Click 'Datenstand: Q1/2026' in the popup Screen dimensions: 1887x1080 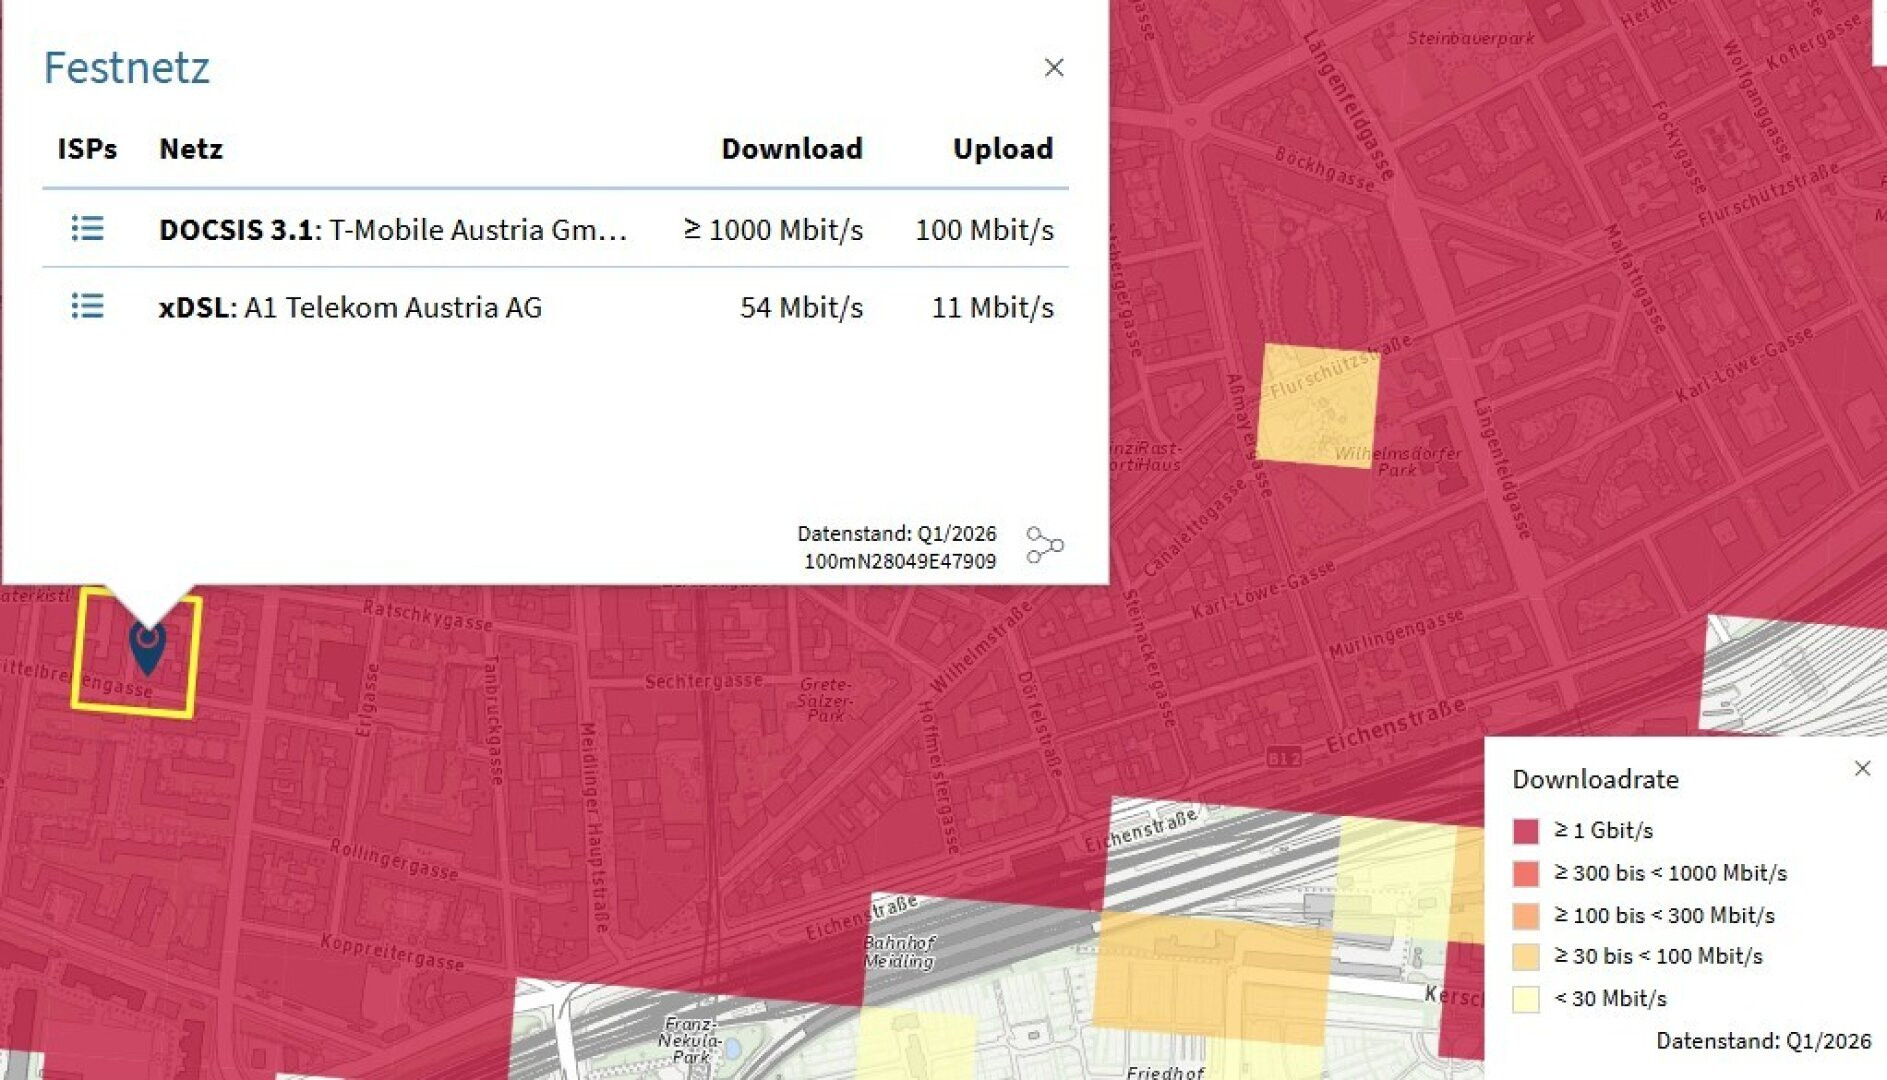pos(896,533)
